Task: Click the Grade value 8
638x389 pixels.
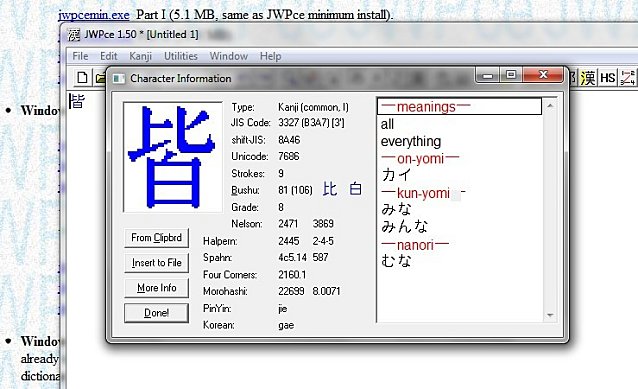Action: tap(281, 208)
